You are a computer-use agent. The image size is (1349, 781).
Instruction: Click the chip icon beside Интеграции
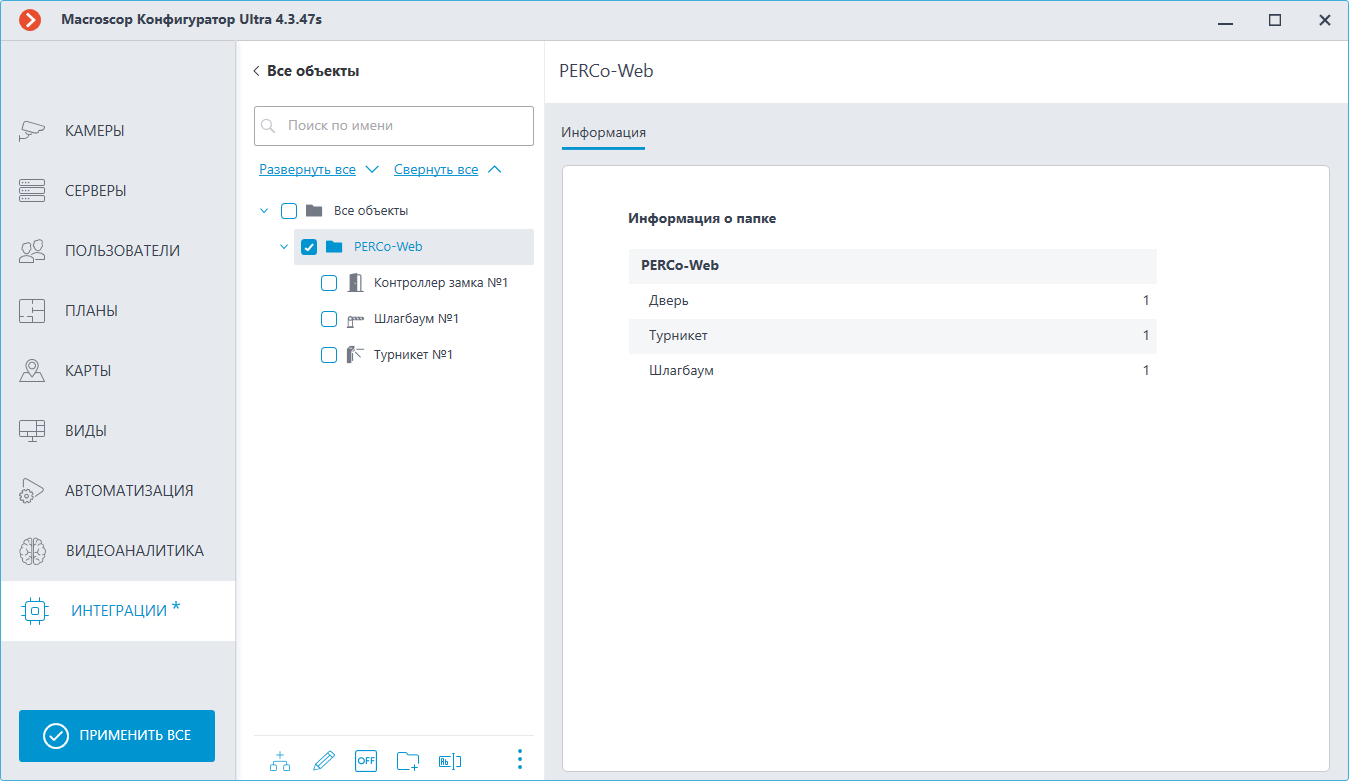[35, 611]
